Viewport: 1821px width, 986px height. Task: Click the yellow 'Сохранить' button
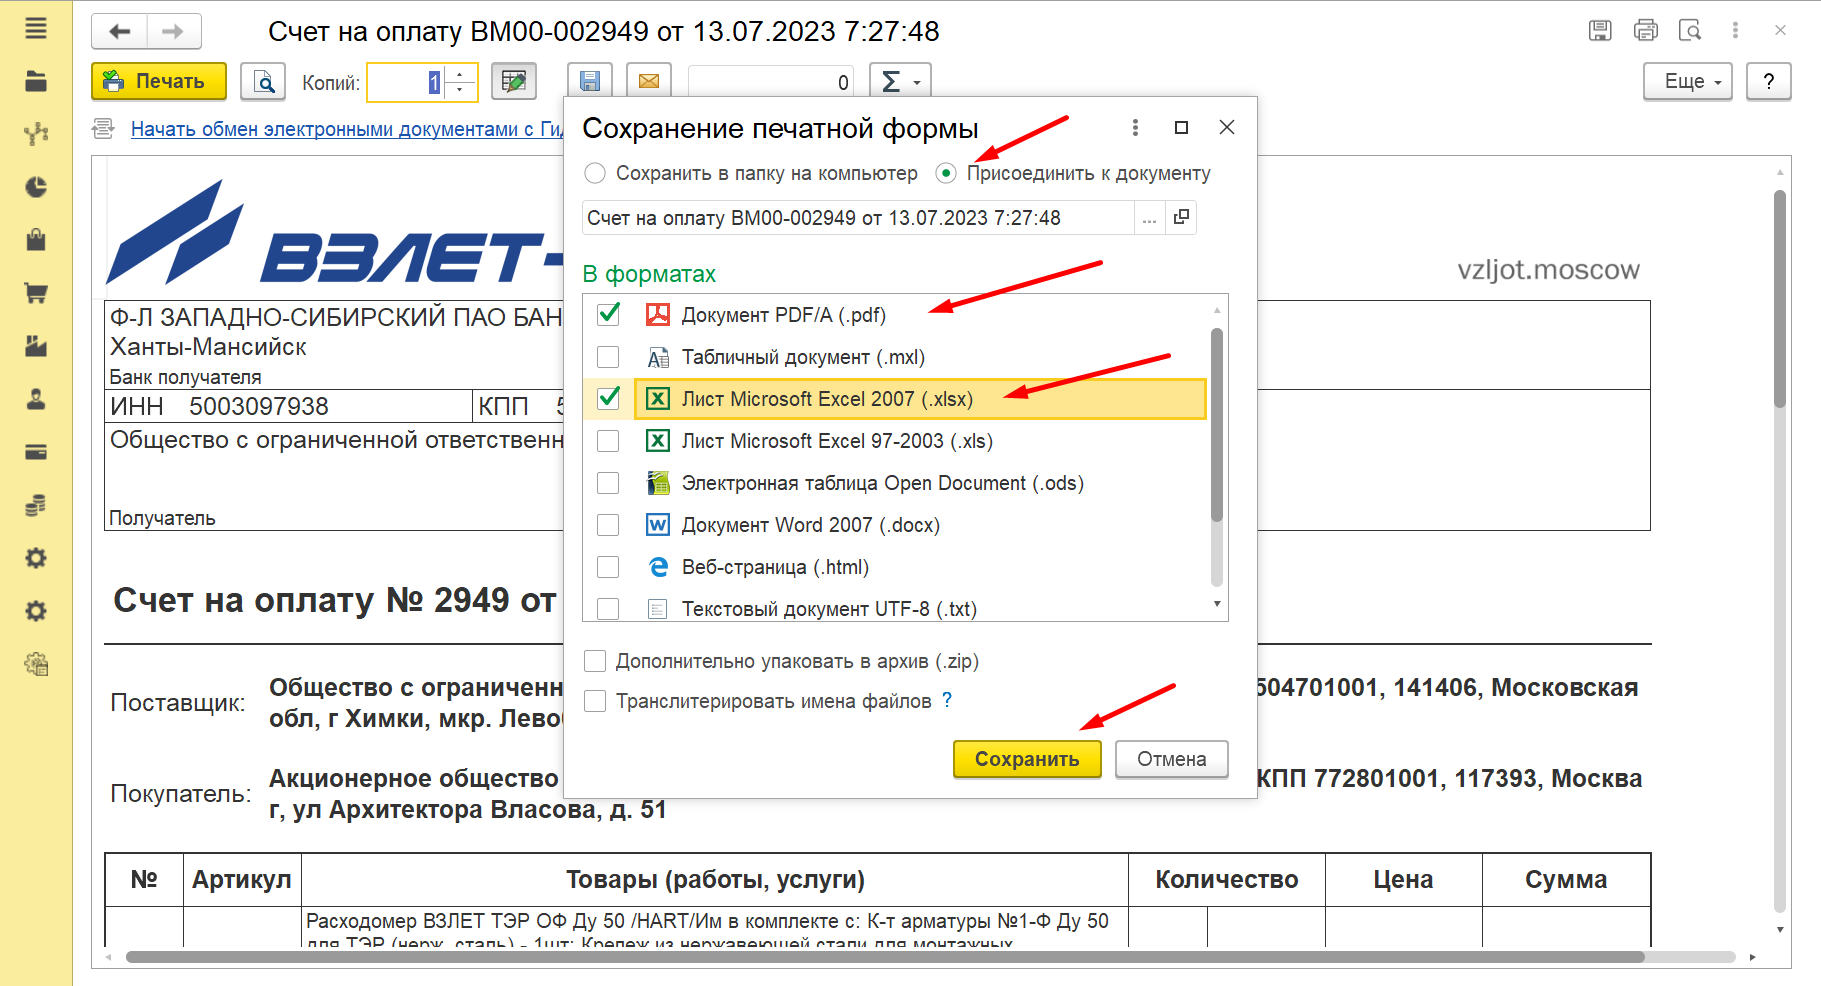click(1027, 759)
